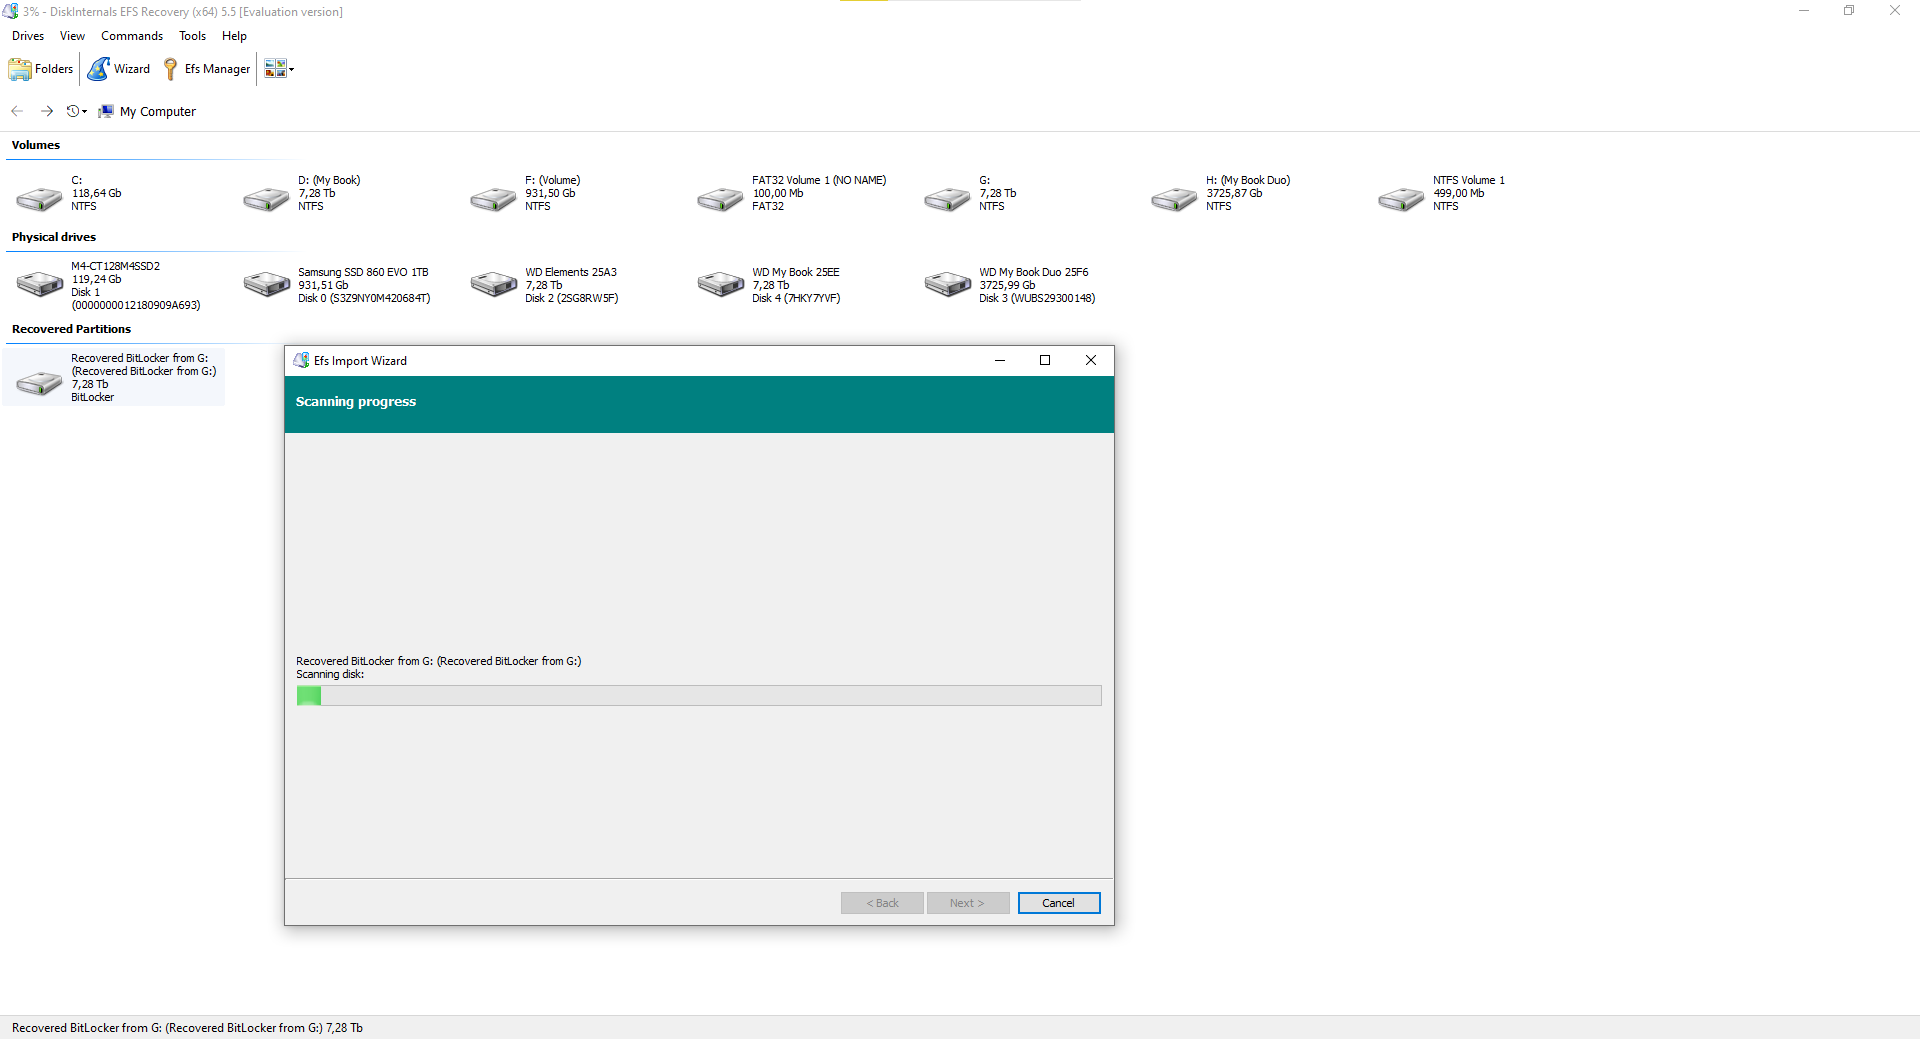Close the Efs Import Wizard dialog

coord(1091,360)
